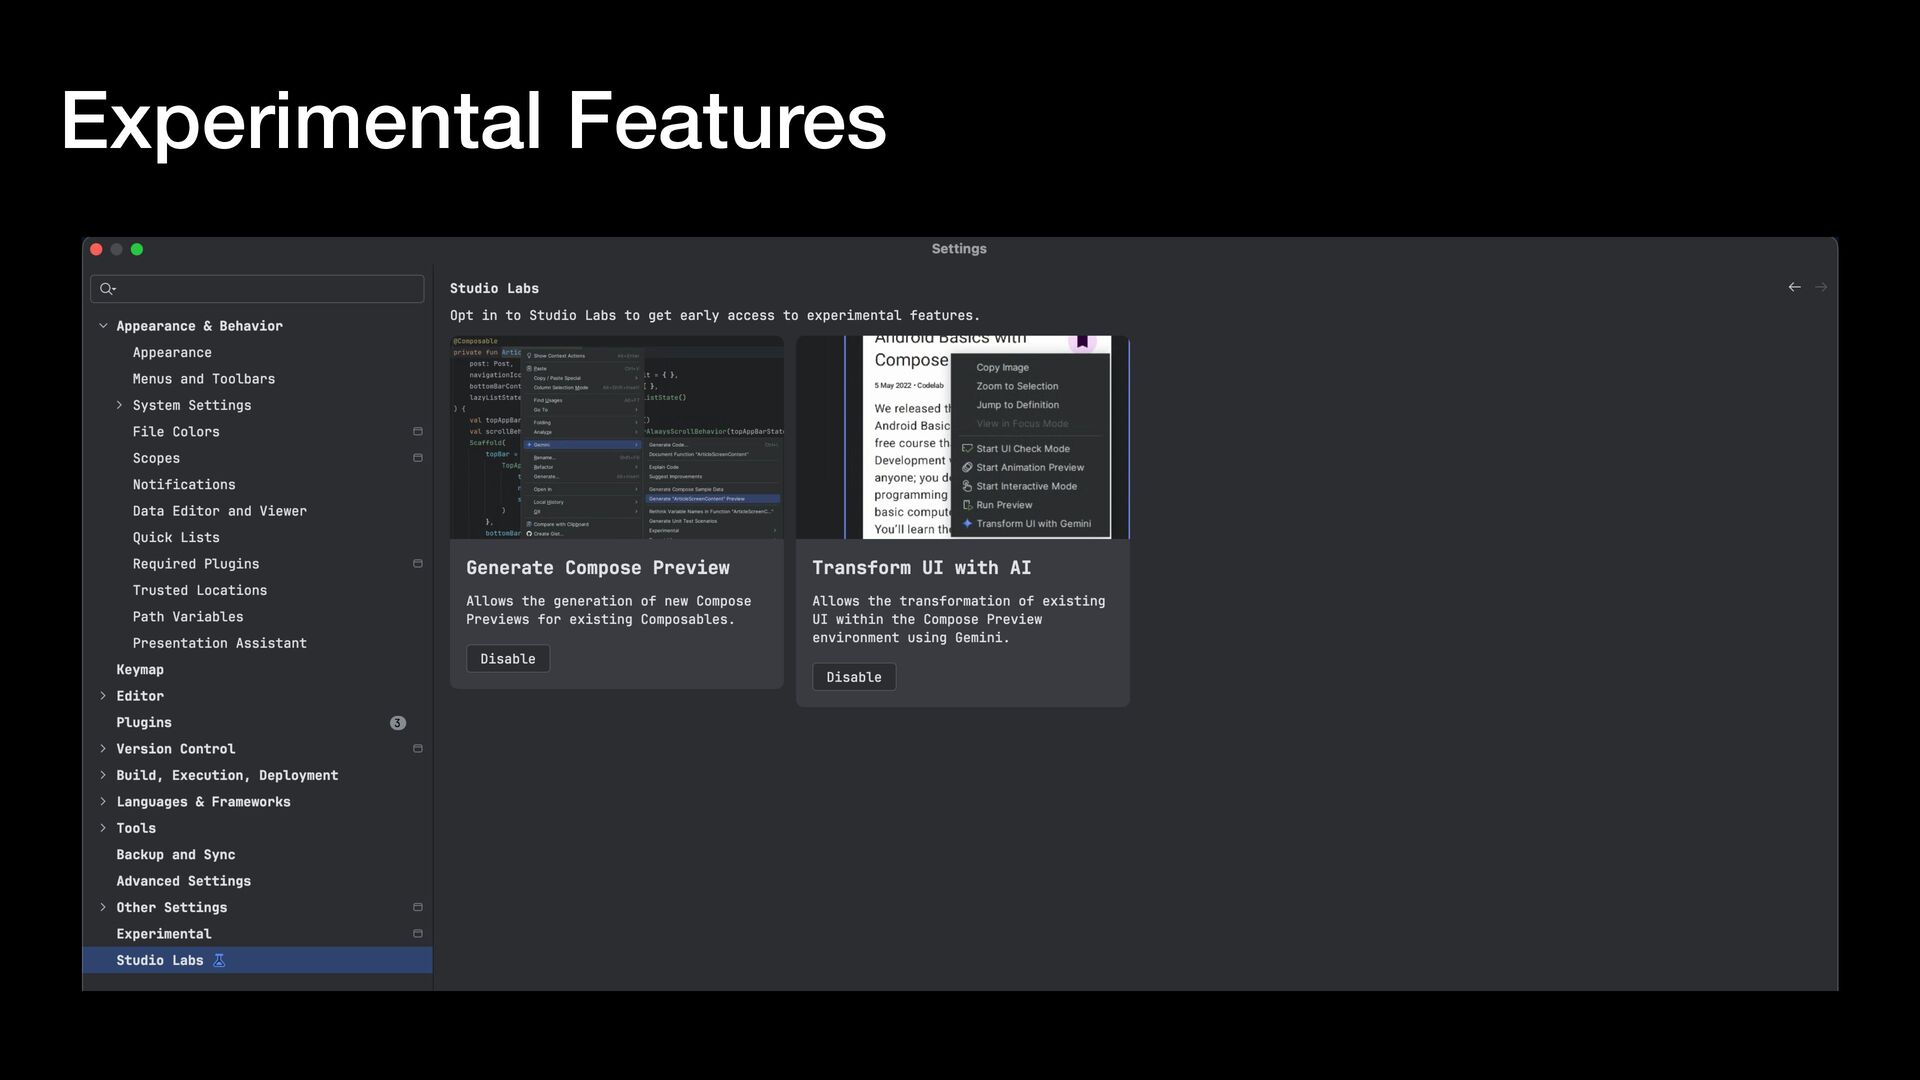Disable the Transform UI with AI feature
Viewport: 1920px width, 1080px height.
coord(853,677)
